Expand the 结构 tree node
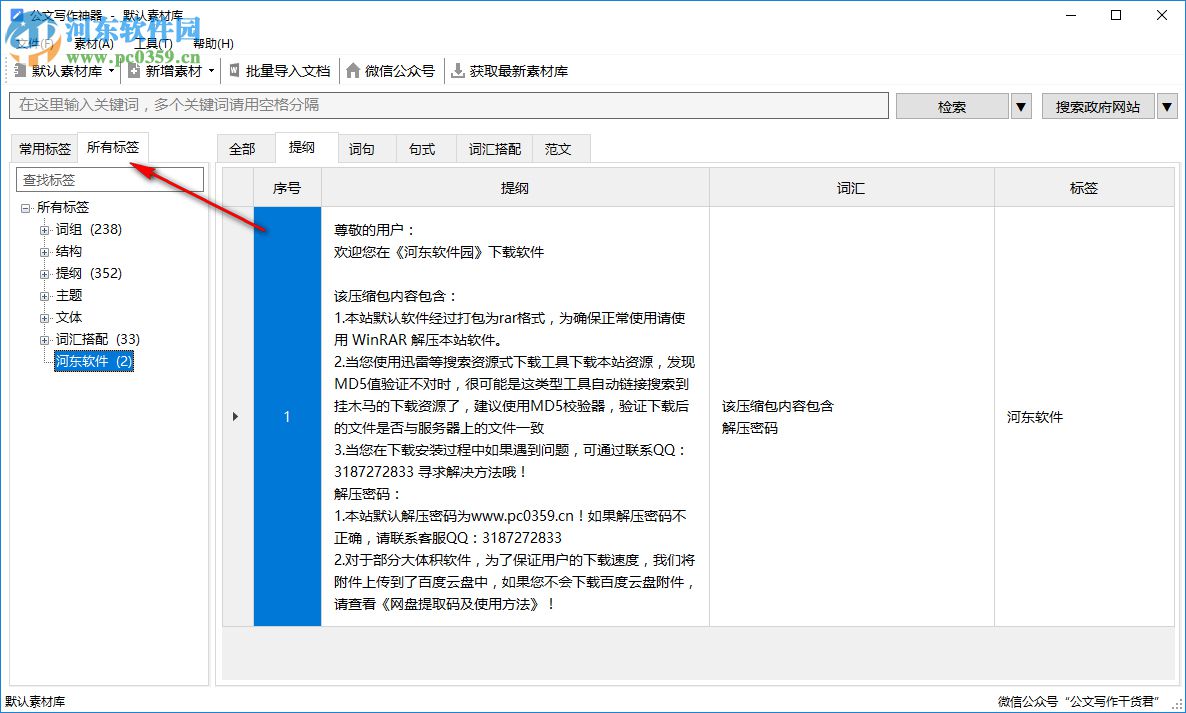Screen dimensions: 1186x713 (45, 252)
